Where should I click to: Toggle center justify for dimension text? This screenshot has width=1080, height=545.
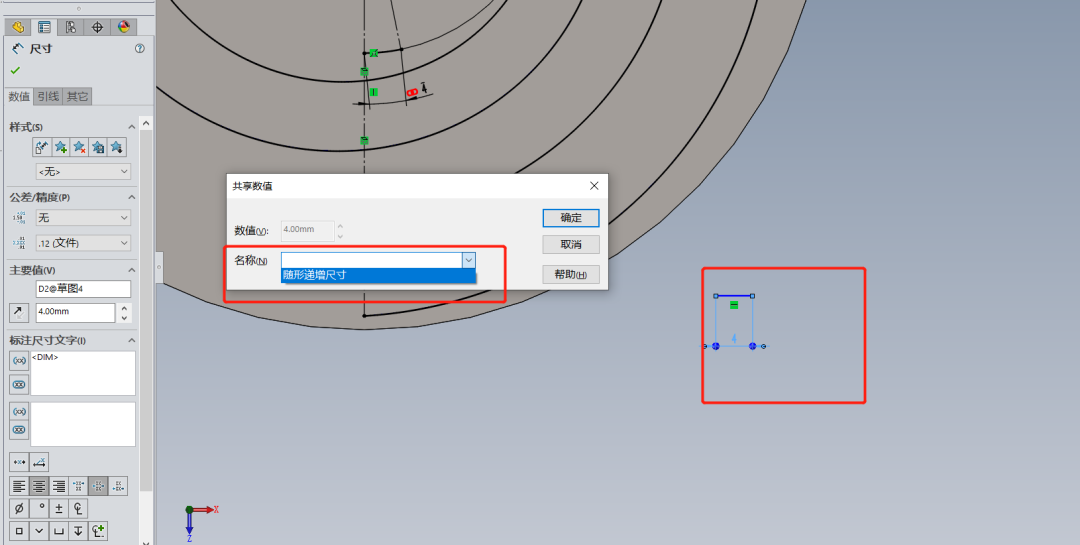coord(39,486)
